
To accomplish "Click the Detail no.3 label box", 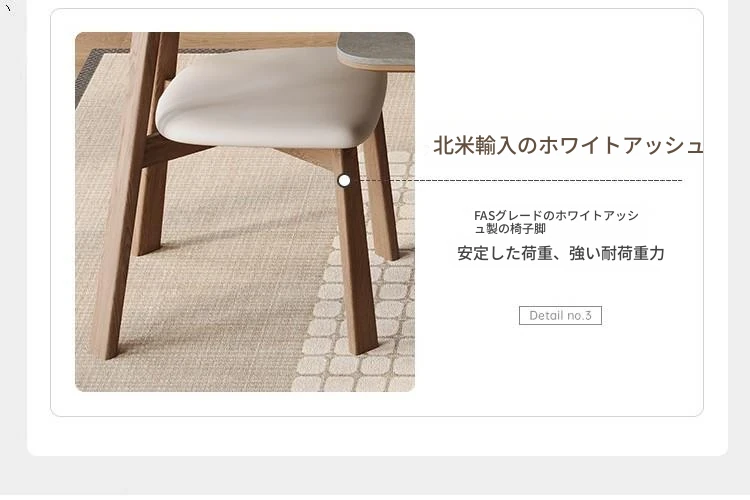I will (x=560, y=315).
